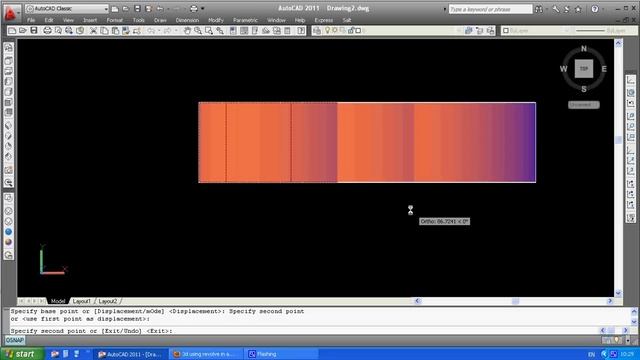
Task: Open the Flashing taskbar window
Action: click(282, 354)
